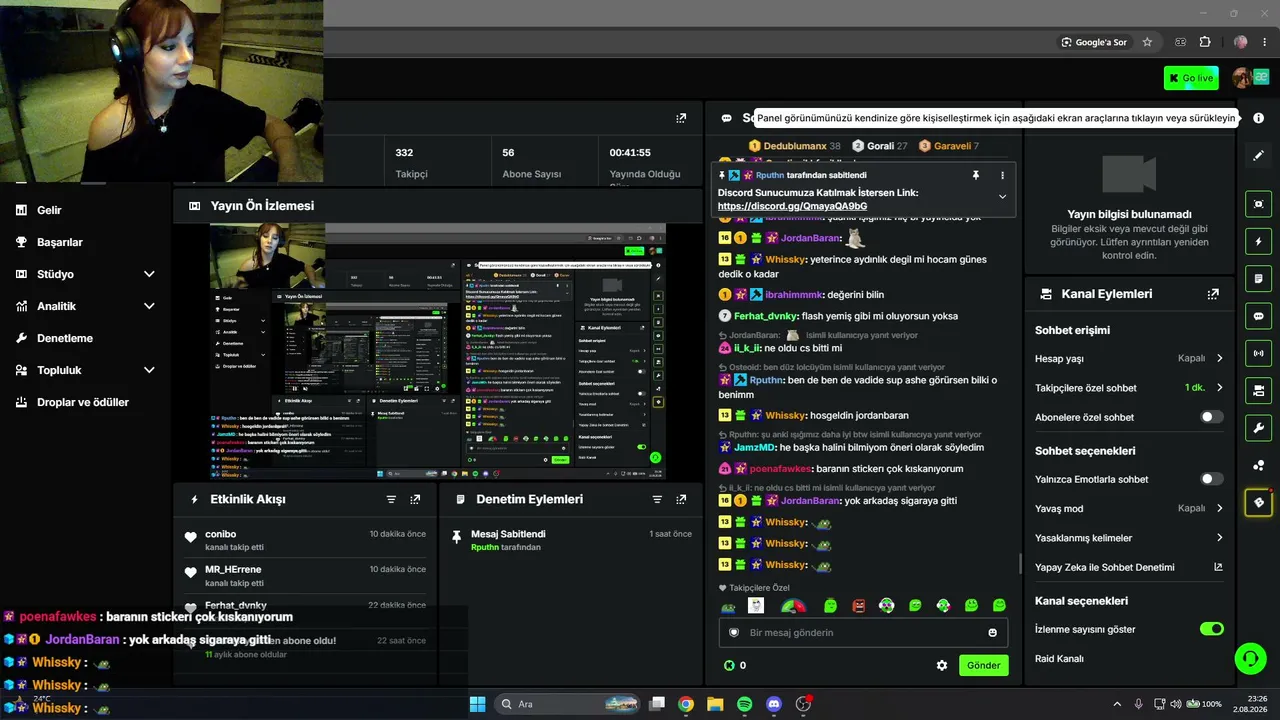Open the pinned message three-dot menu

(1002, 175)
